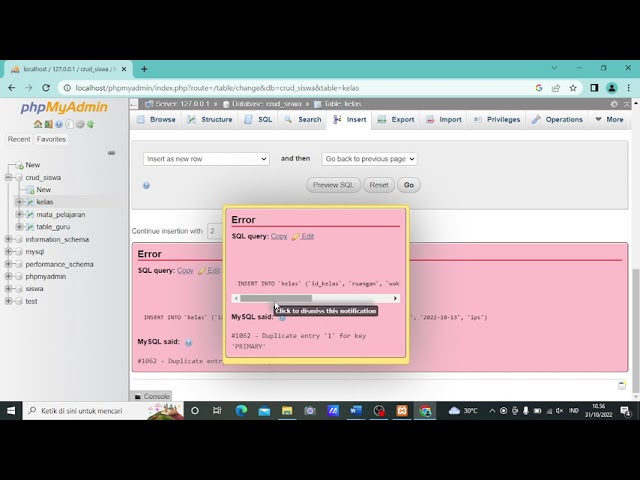The width and height of the screenshot is (640, 480).
Task: Open the Privileges tab
Action: tap(497, 120)
